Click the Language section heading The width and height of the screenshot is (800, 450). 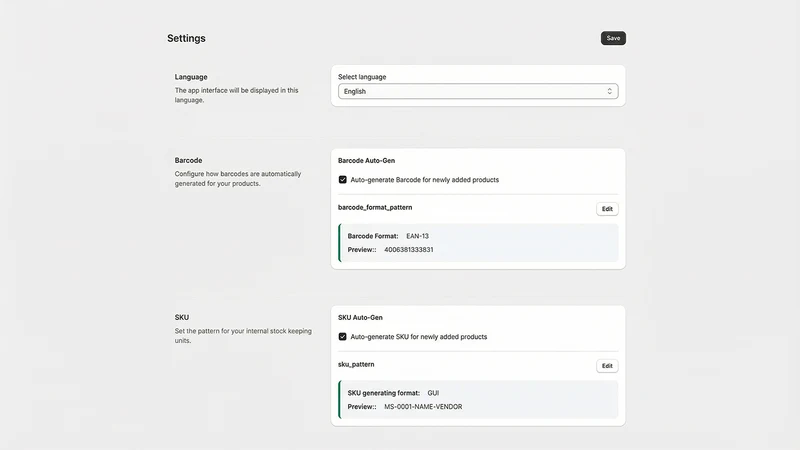[191, 77]
